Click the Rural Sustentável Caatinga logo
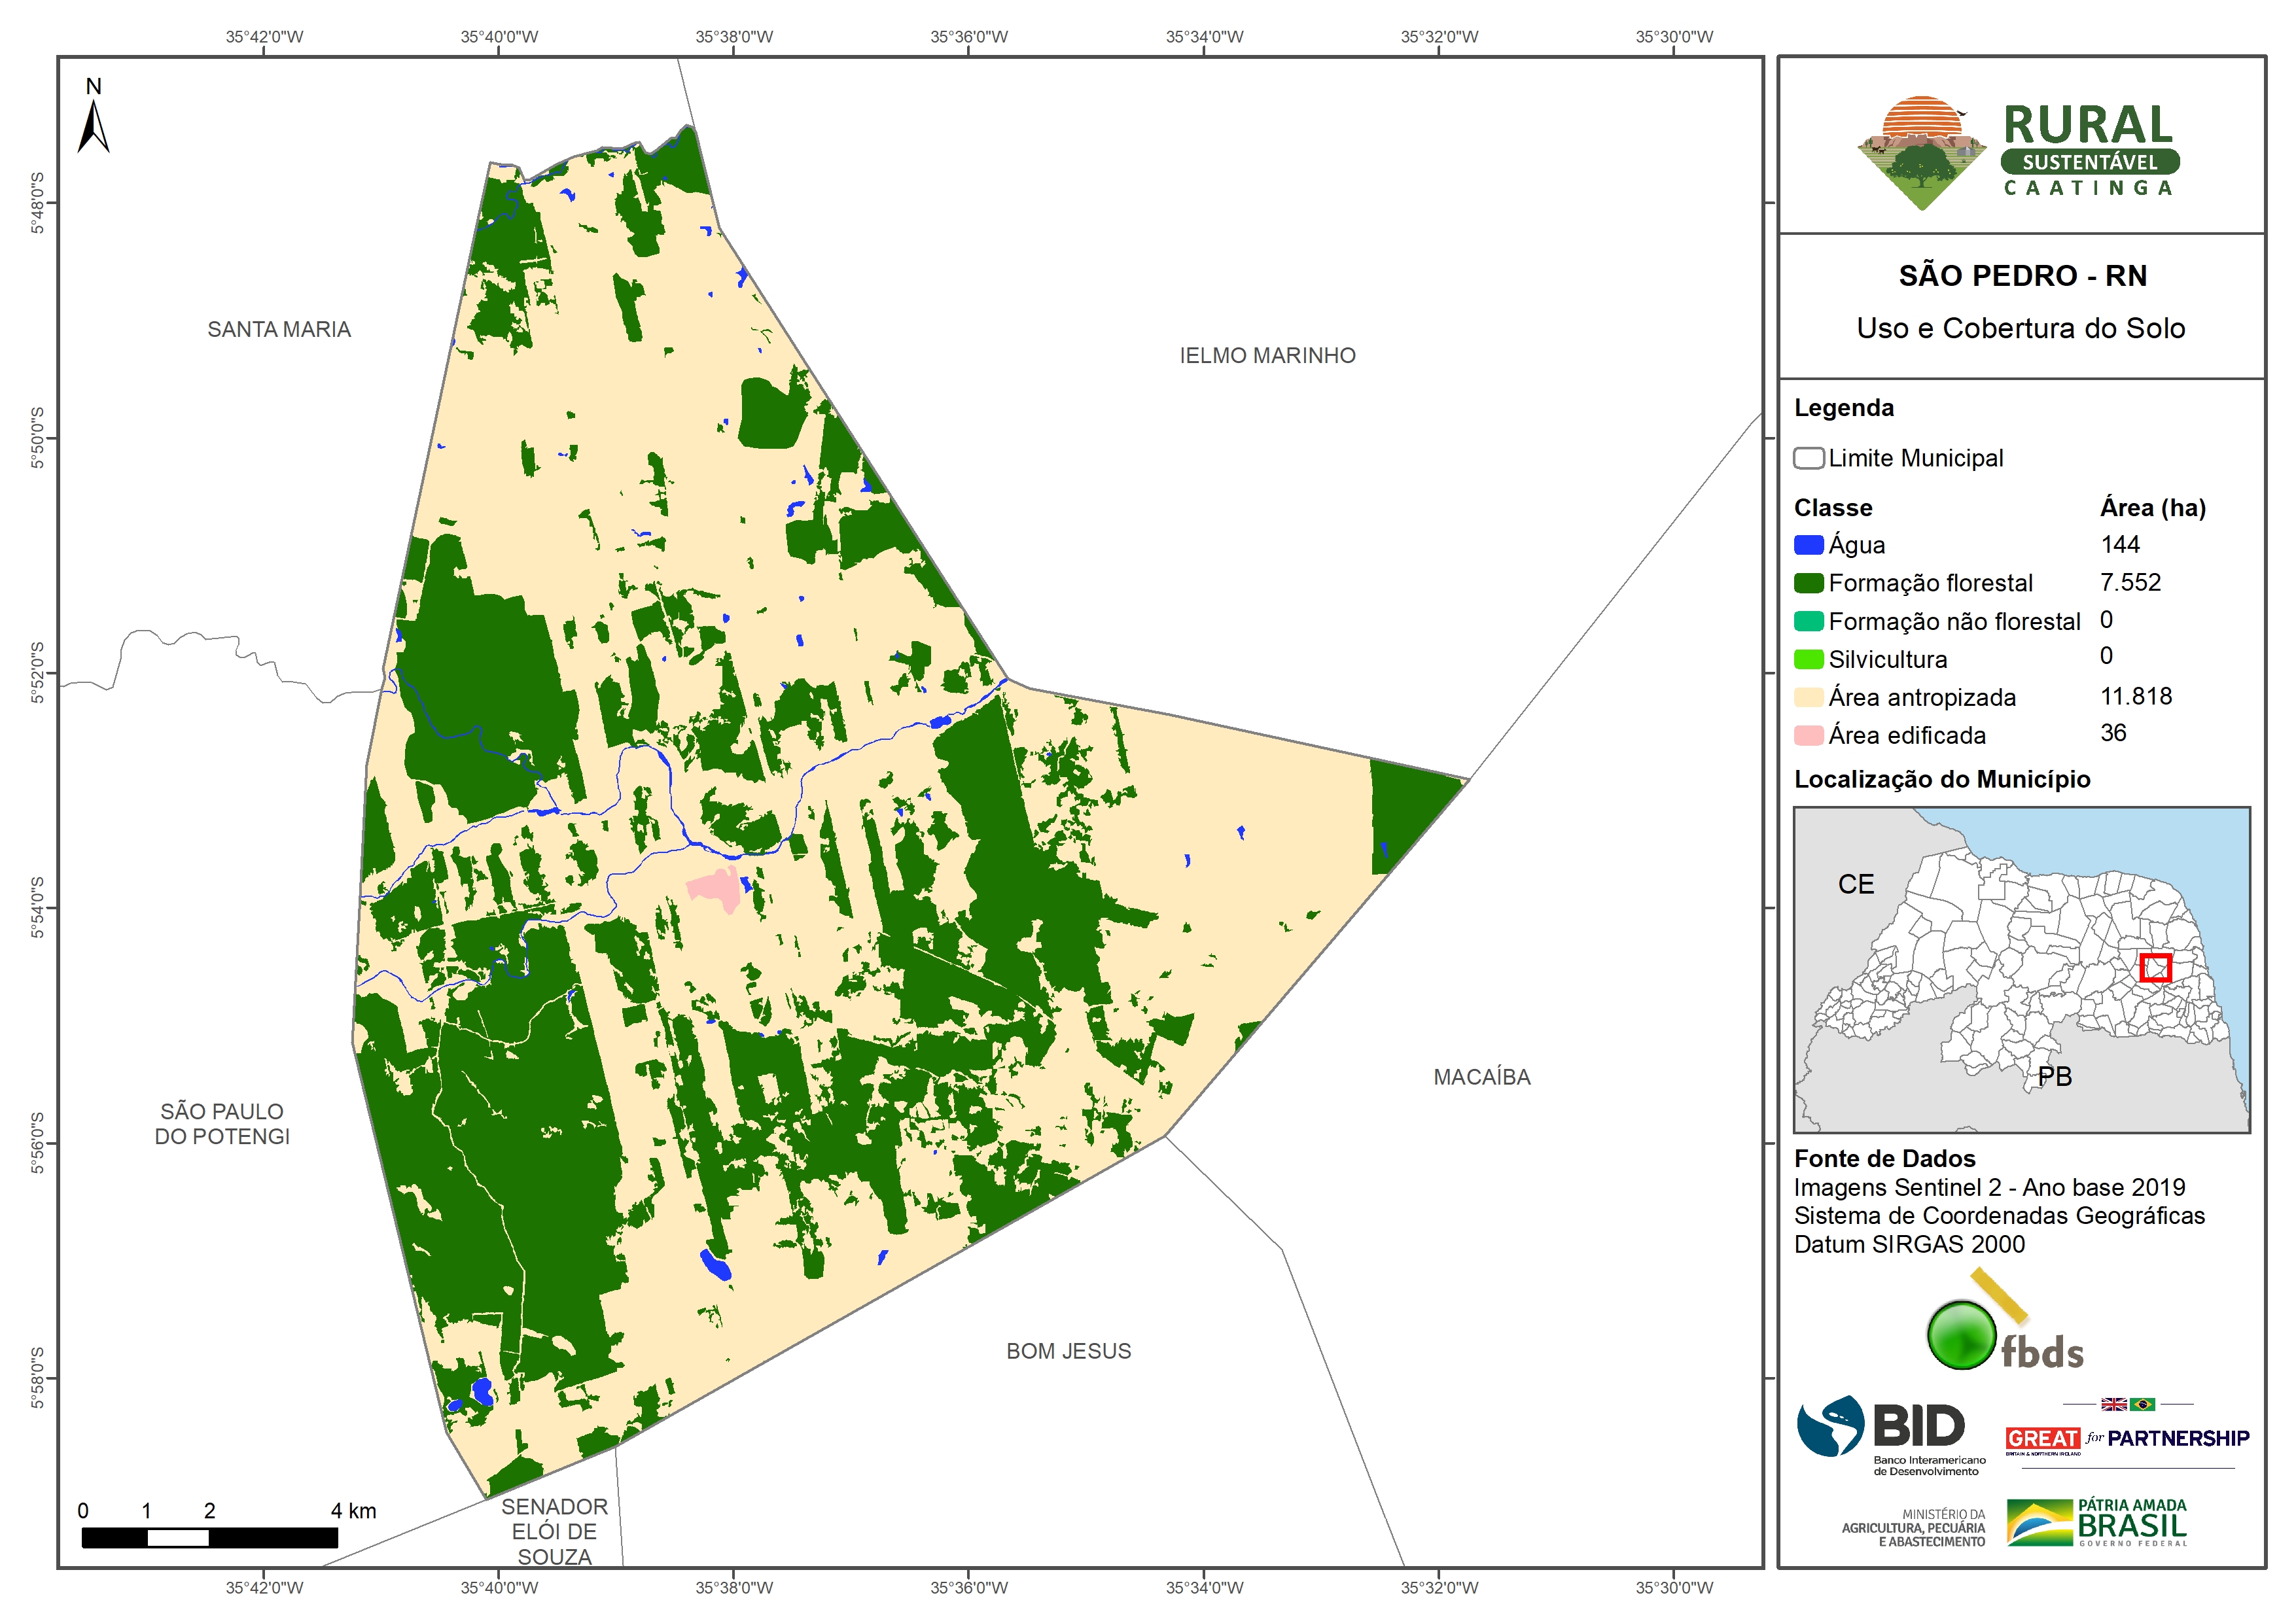Screen dimensions: 2296x1623 coord(2018,152)
